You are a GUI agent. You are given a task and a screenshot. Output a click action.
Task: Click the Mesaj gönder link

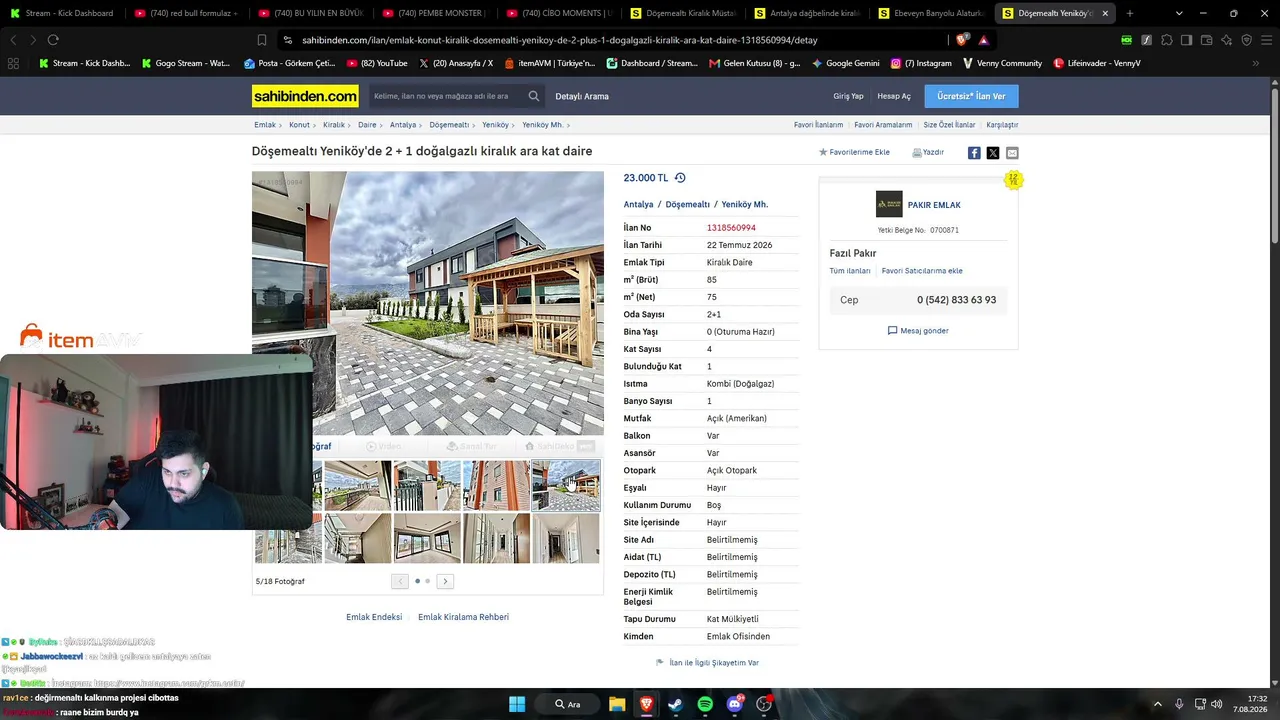[x=924, y=331]
